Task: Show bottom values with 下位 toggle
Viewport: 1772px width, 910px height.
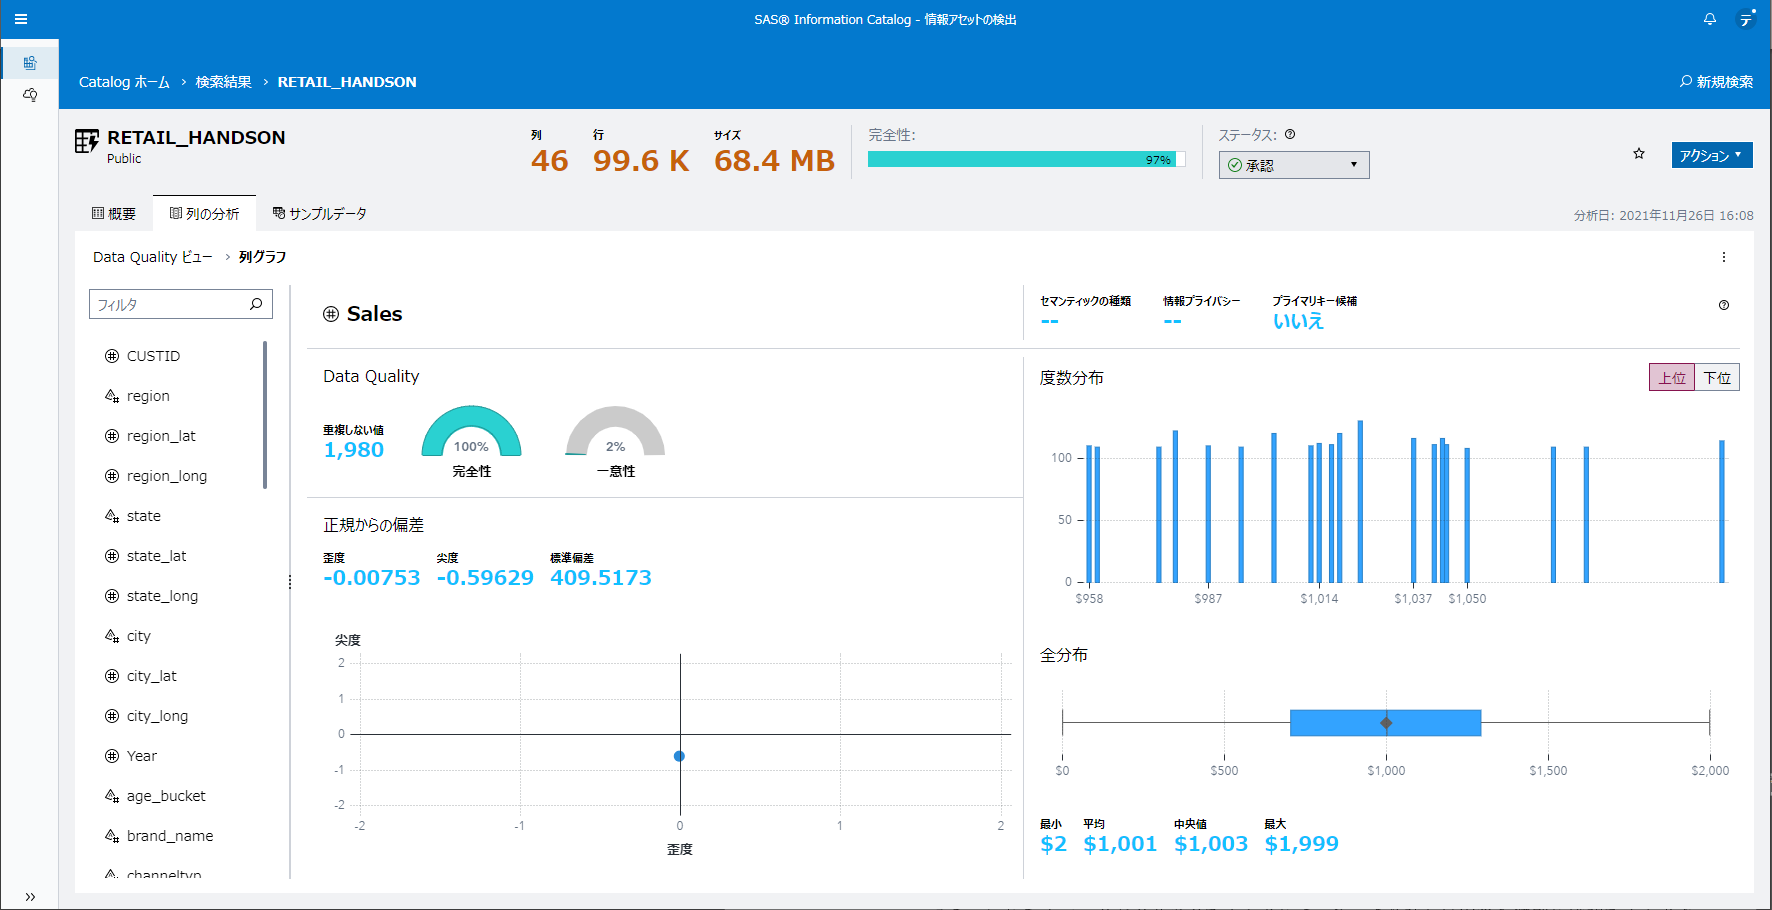Action: point(1717,377)
